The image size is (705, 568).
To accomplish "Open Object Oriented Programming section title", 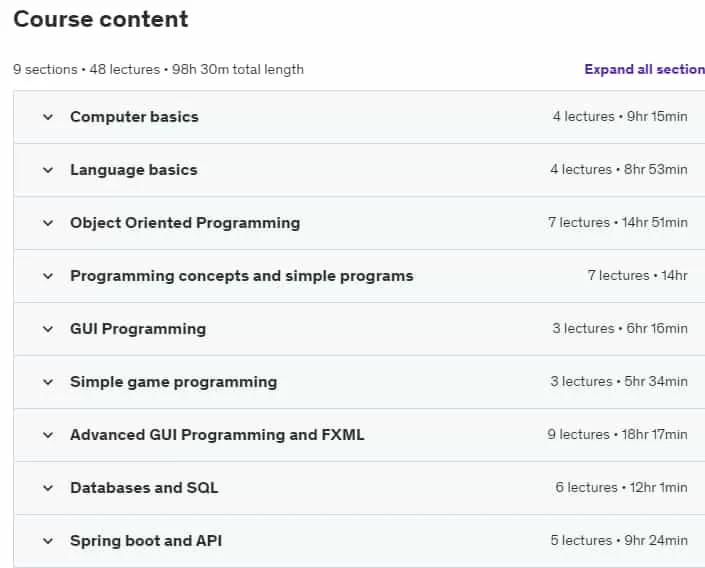I will coord(185,223).
